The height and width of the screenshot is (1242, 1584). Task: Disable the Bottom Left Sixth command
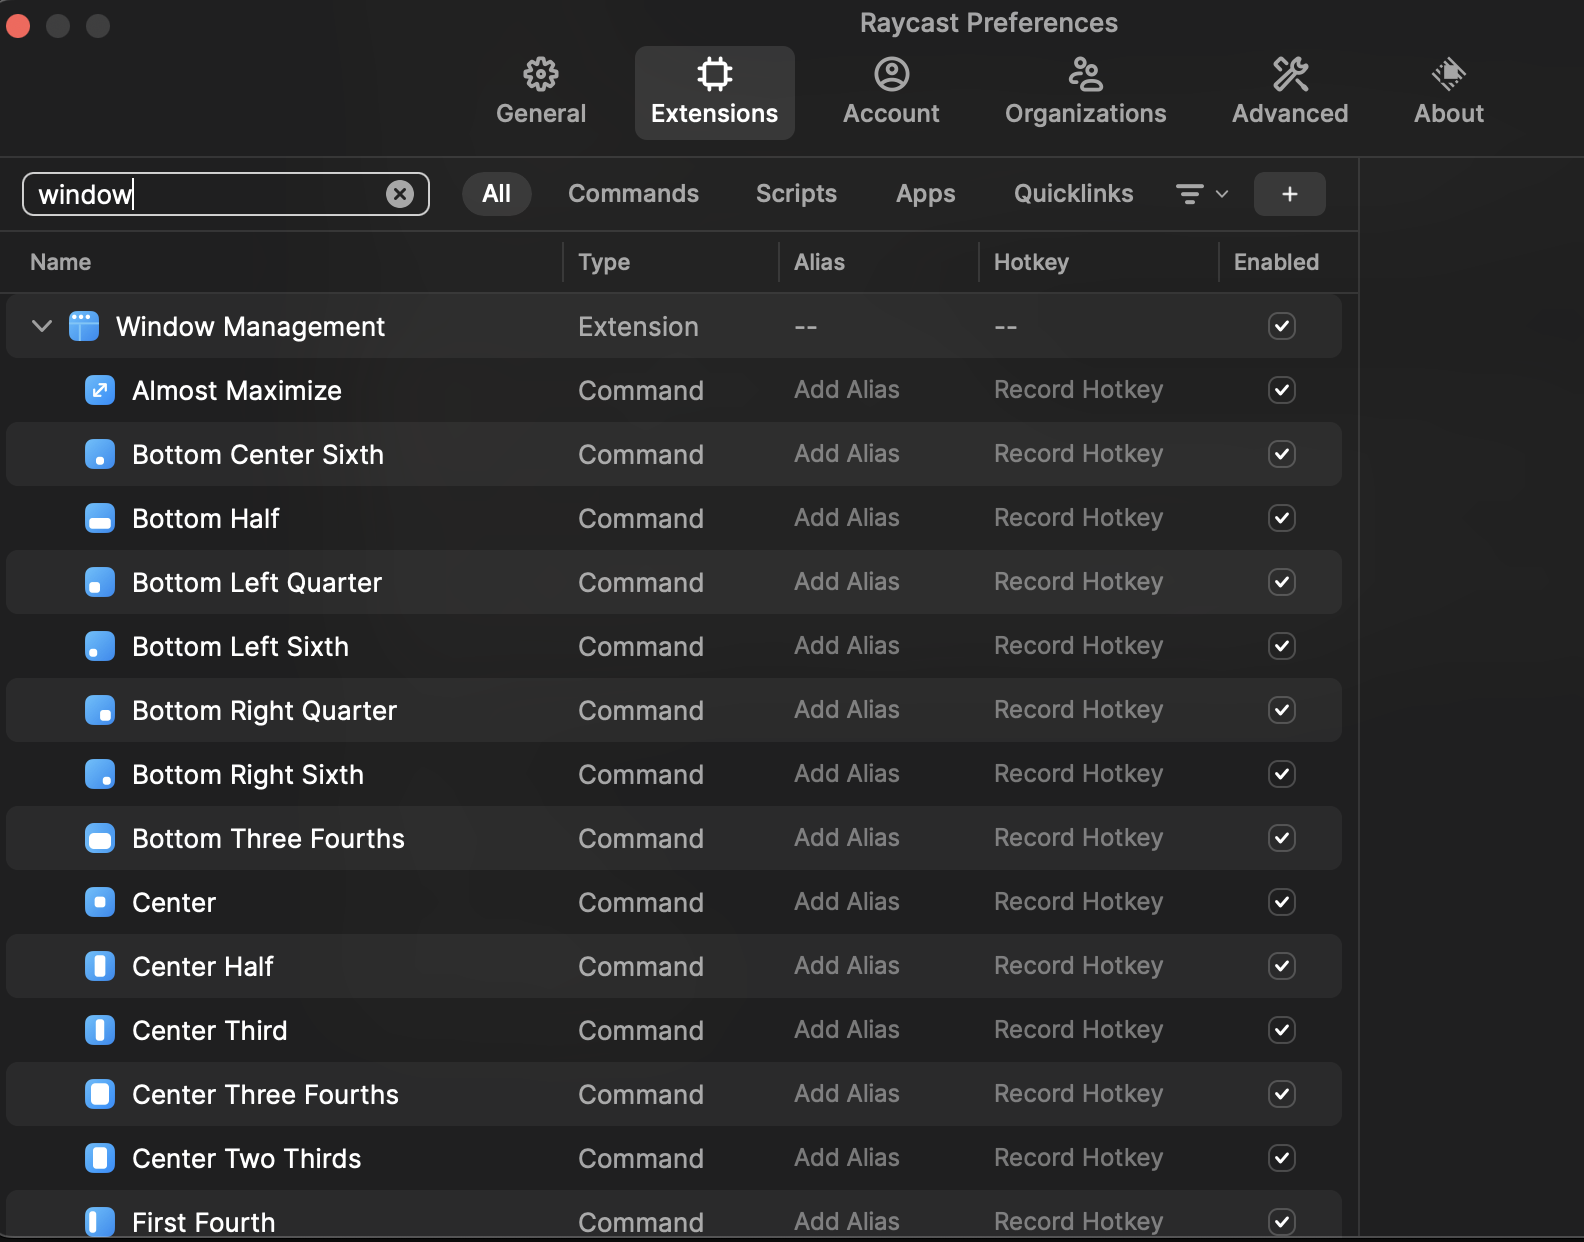pos(1282,646)
